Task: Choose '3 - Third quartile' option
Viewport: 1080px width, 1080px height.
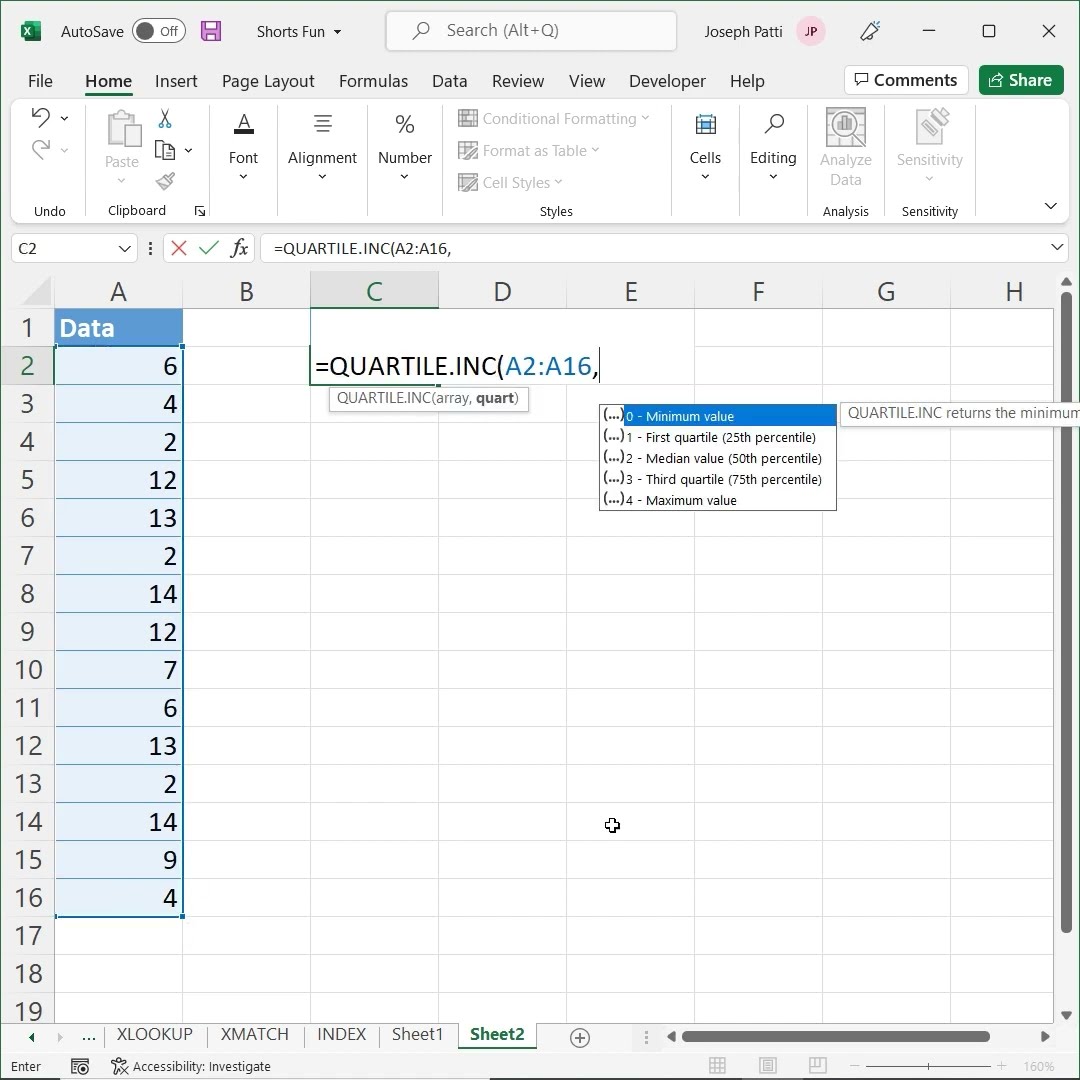Action: 718,479
